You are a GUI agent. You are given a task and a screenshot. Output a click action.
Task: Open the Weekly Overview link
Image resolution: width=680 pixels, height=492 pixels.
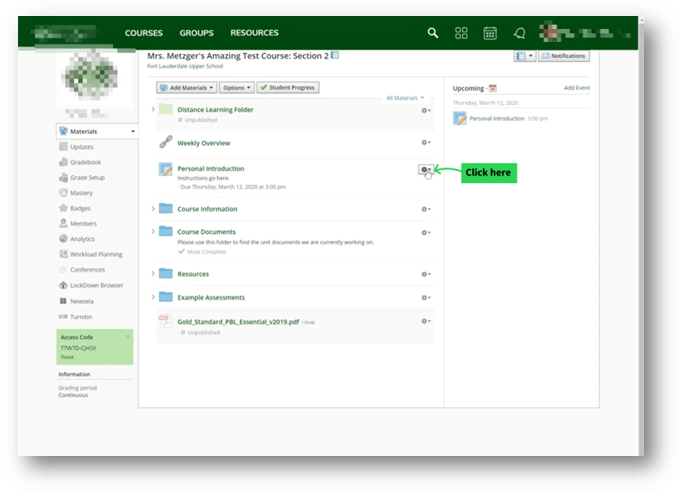[203, 143]
